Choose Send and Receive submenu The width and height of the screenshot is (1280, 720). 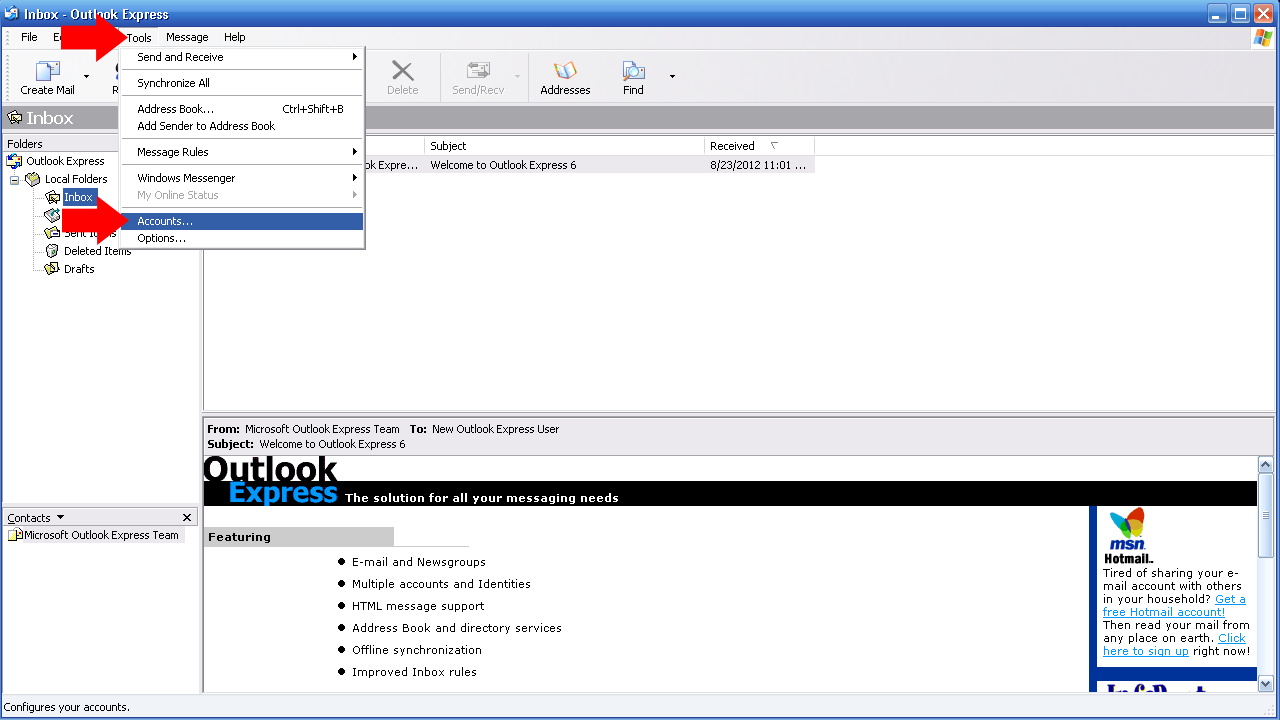242,57
